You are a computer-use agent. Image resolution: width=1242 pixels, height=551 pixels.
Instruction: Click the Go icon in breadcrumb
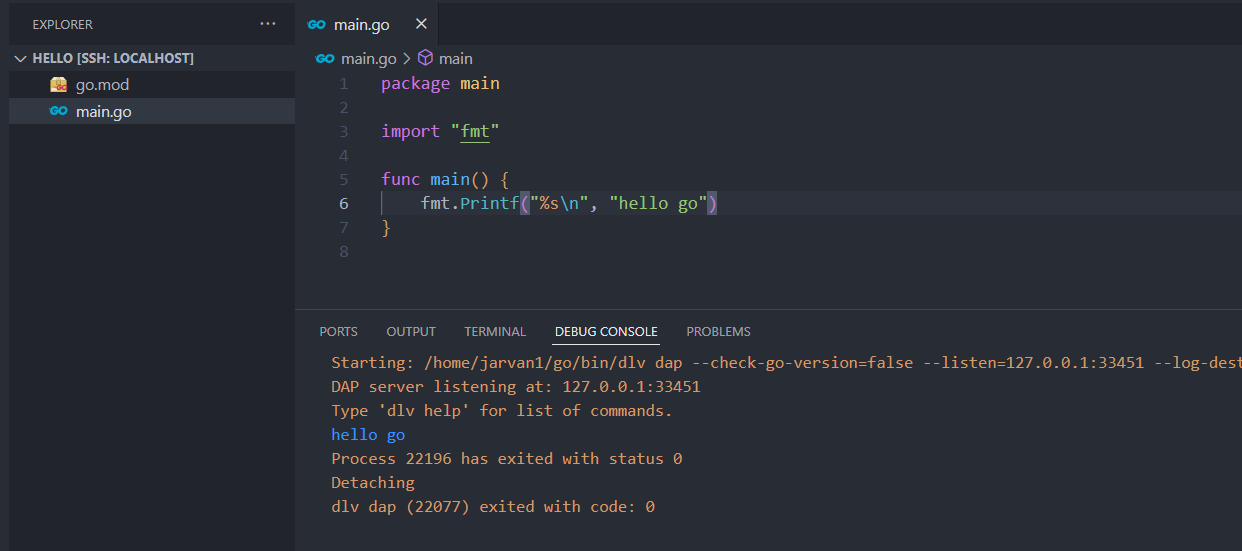tap(325, 58)
